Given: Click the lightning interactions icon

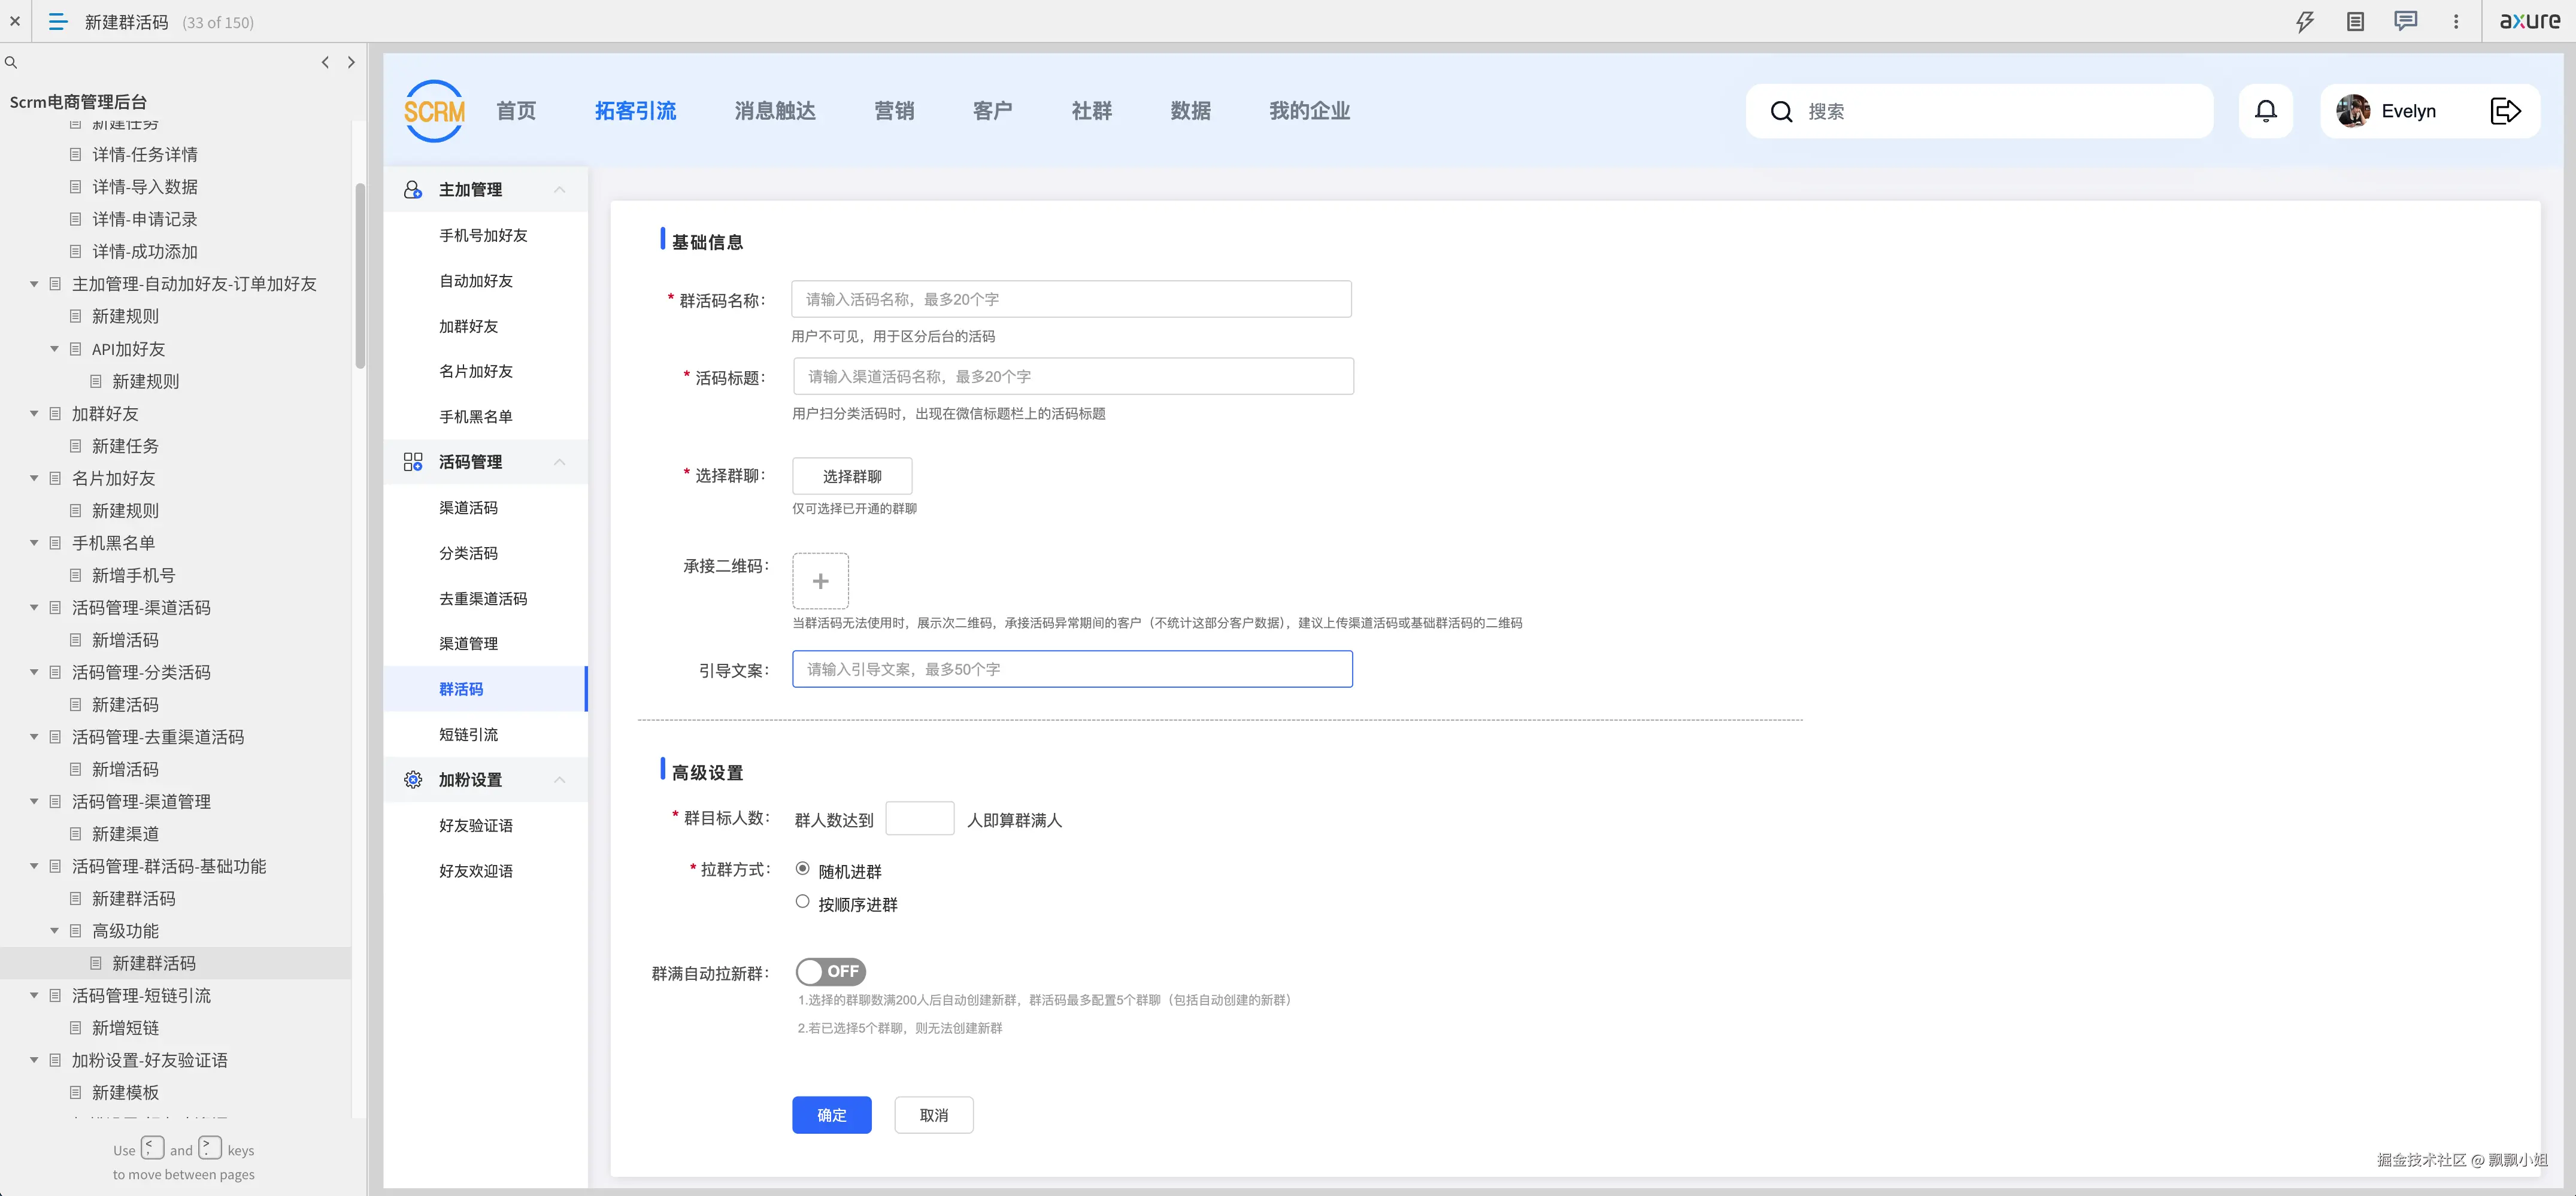Looking at the screenshot, I should tap(2305, 21).
